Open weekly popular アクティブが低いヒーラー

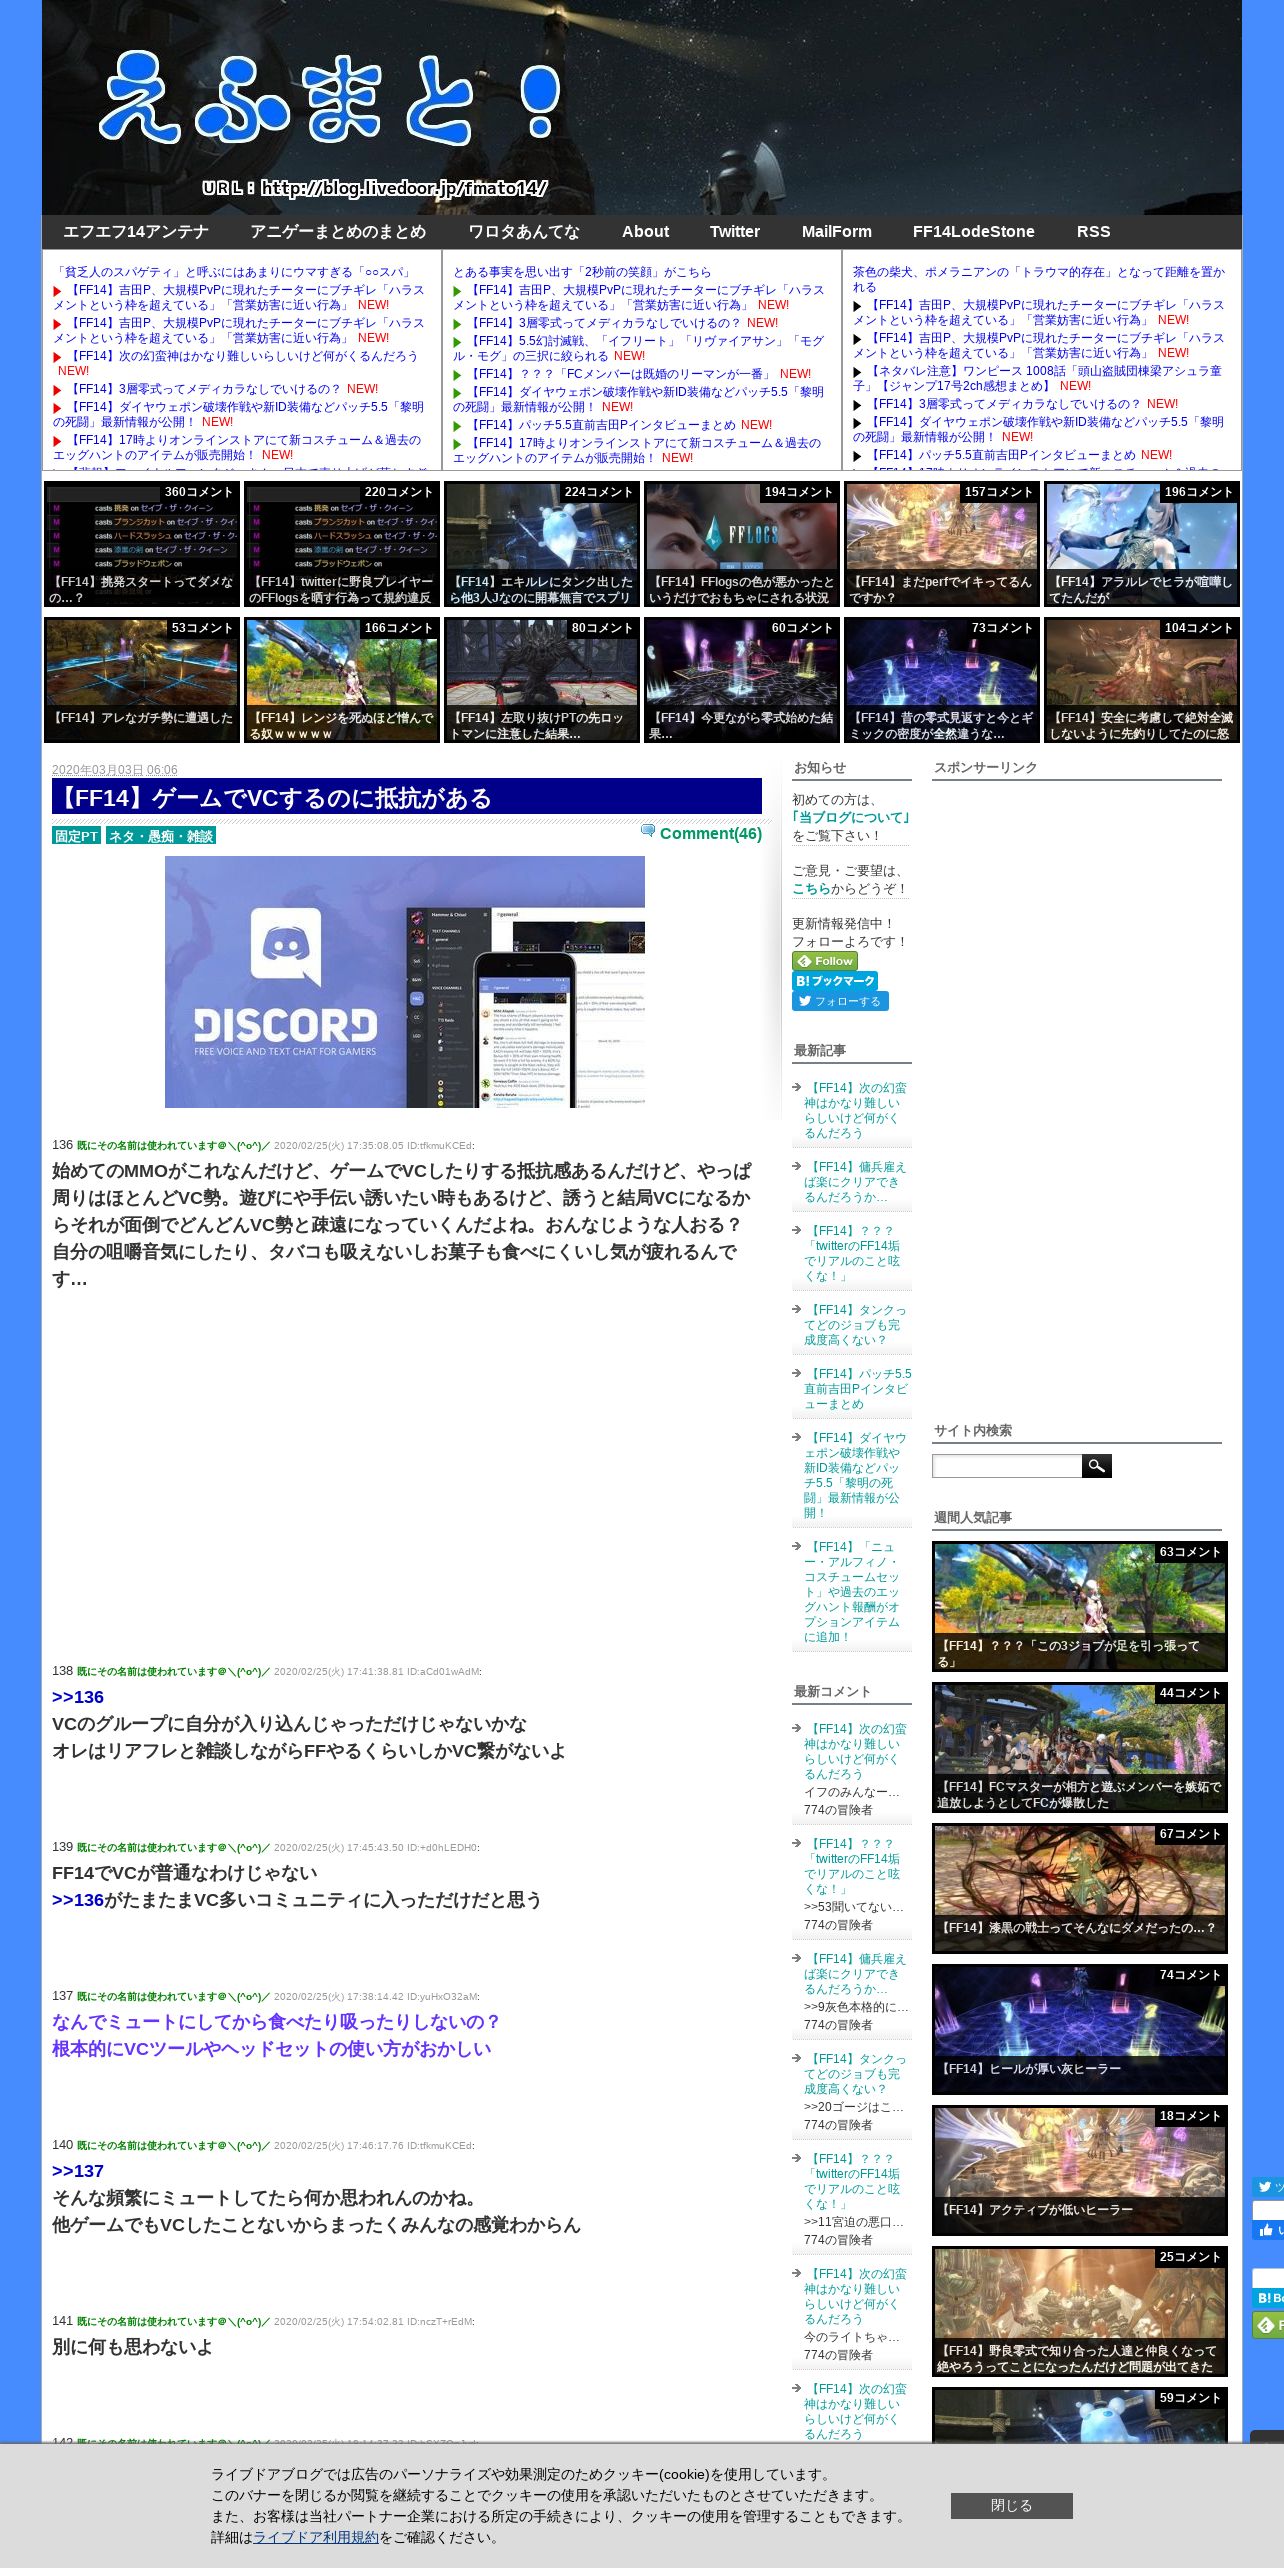(x=1080, y=2170)
